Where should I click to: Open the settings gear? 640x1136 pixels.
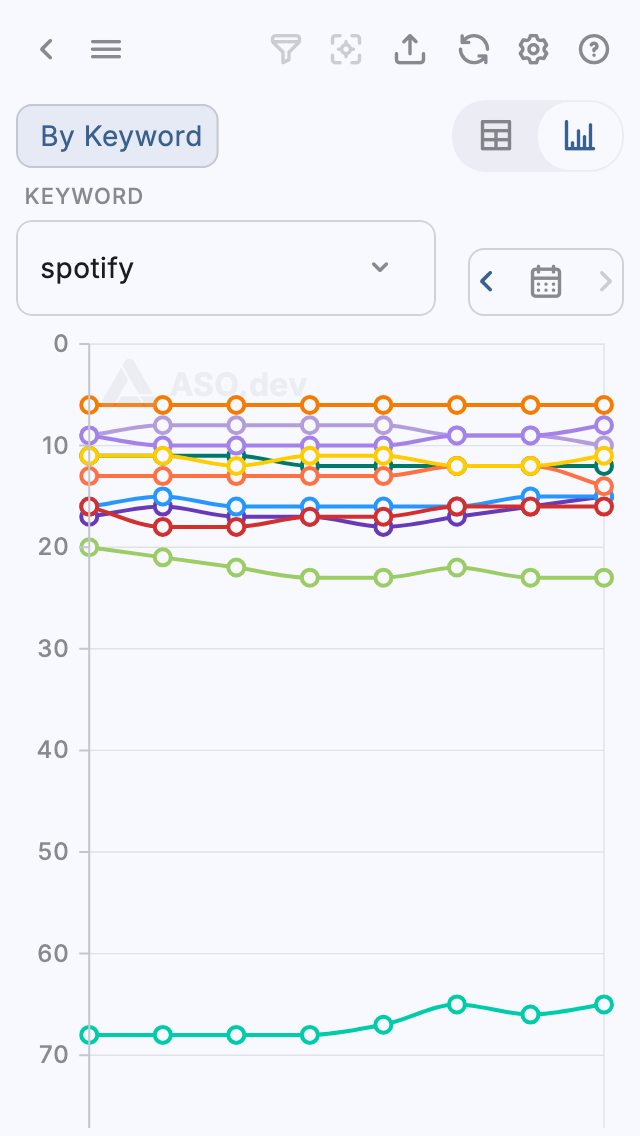pyautogui.click(x=533, y=49)
